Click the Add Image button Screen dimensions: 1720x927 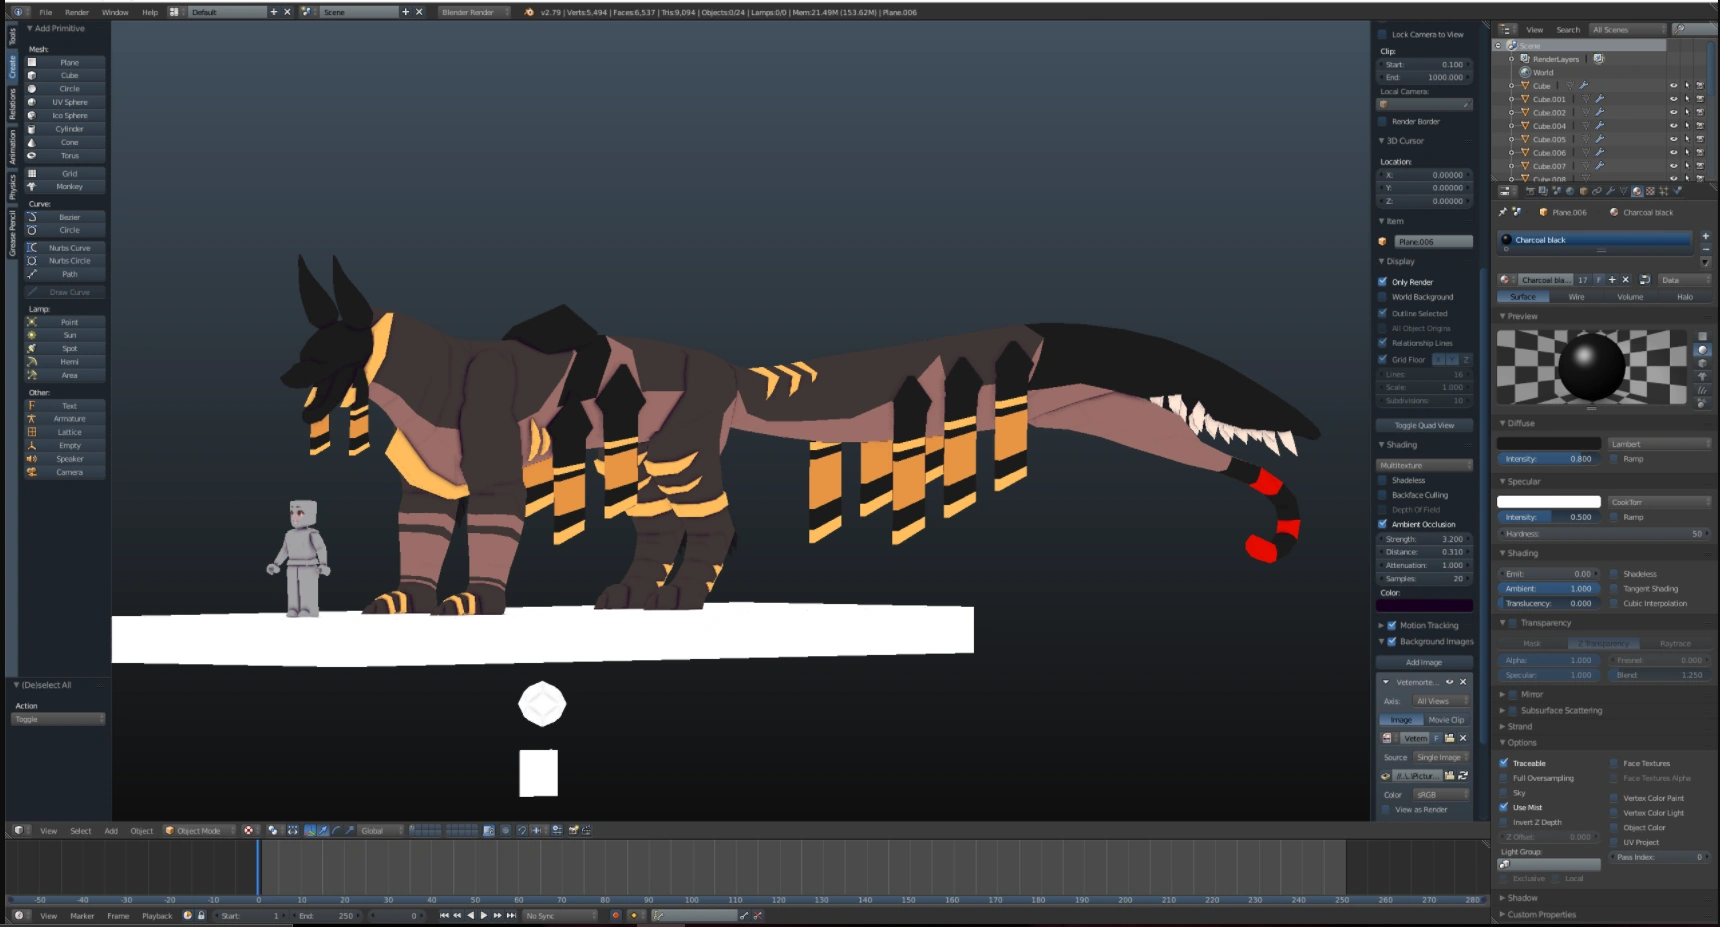(1424, 662)
